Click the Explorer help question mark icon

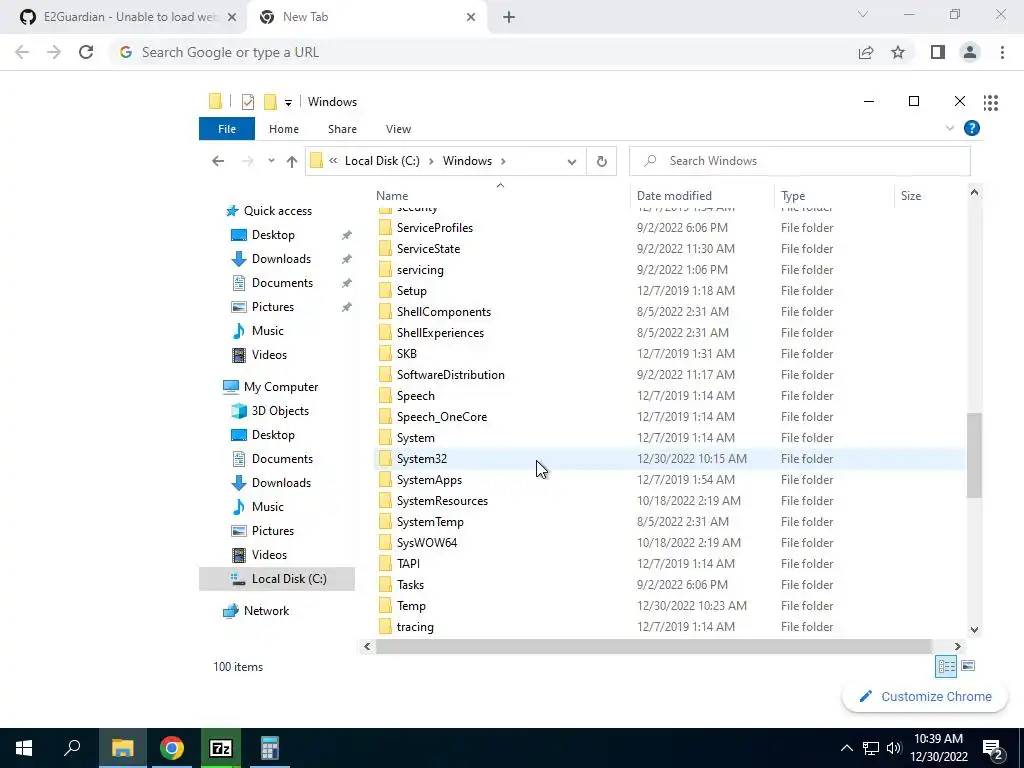coord(972,129)
